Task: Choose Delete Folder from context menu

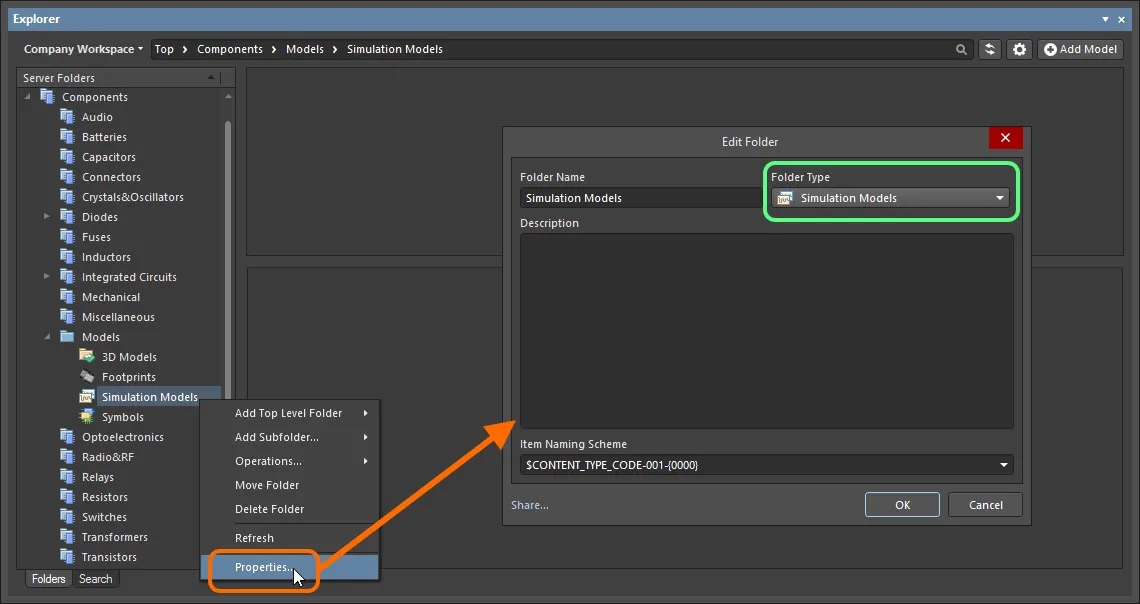Action: pos(289,509)
